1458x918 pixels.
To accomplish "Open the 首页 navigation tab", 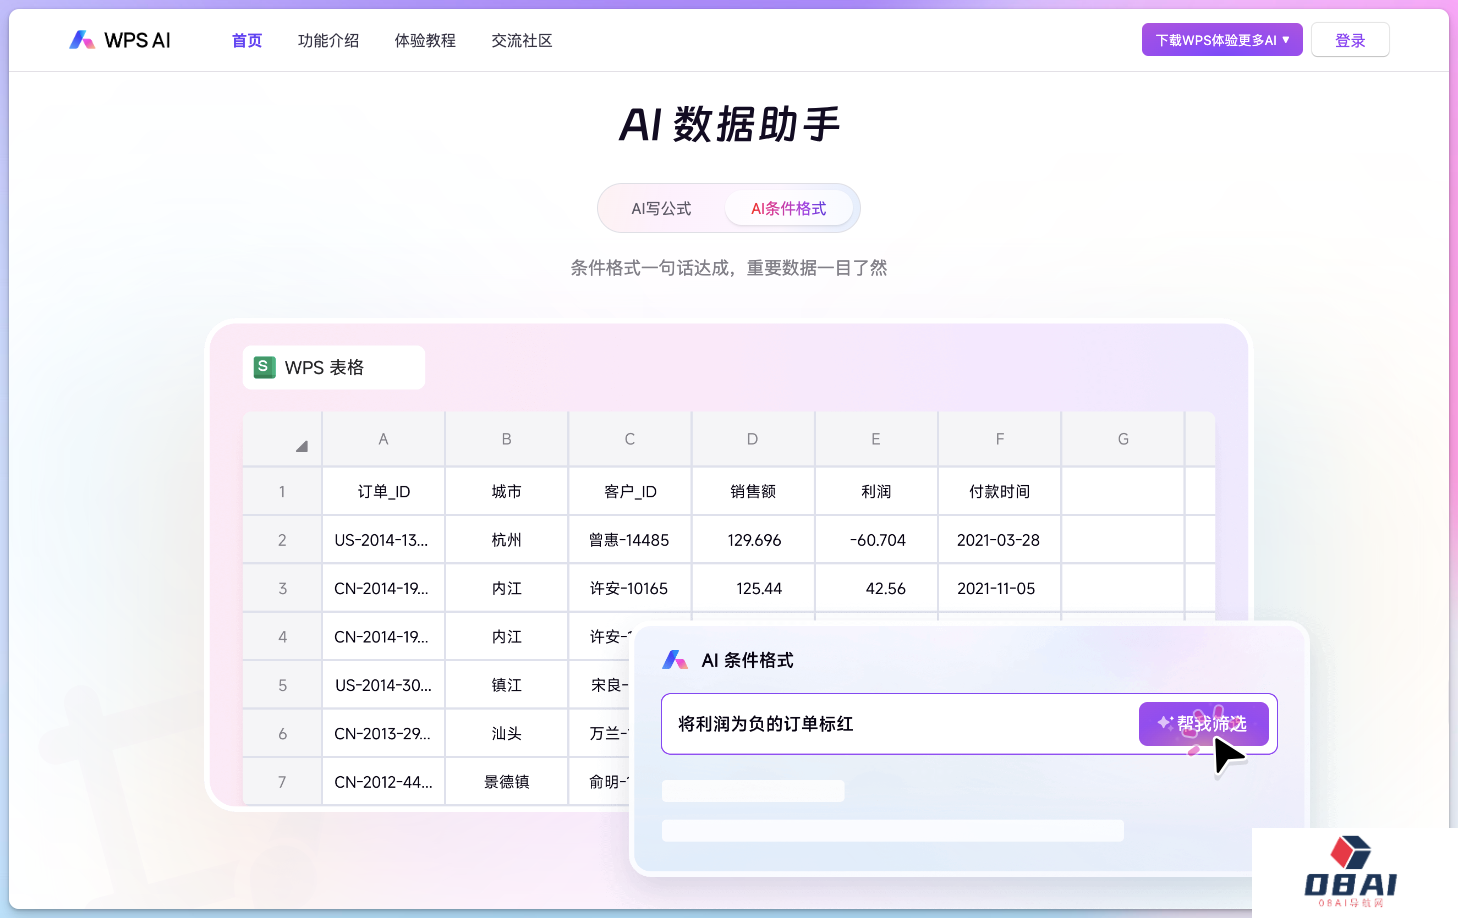I will tap(247, 41).
